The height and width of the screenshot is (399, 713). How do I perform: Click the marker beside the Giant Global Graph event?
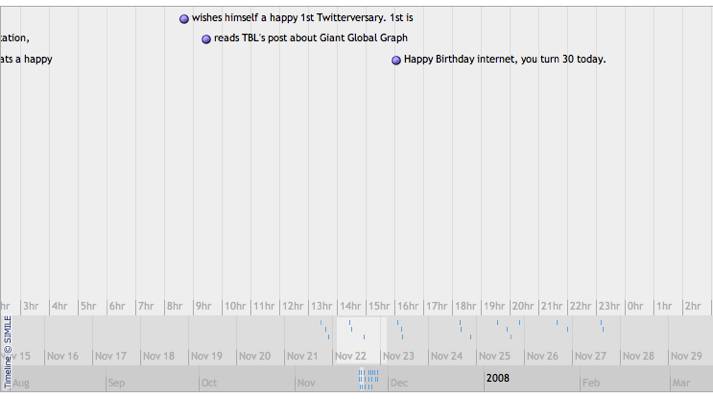click(206, 39)
